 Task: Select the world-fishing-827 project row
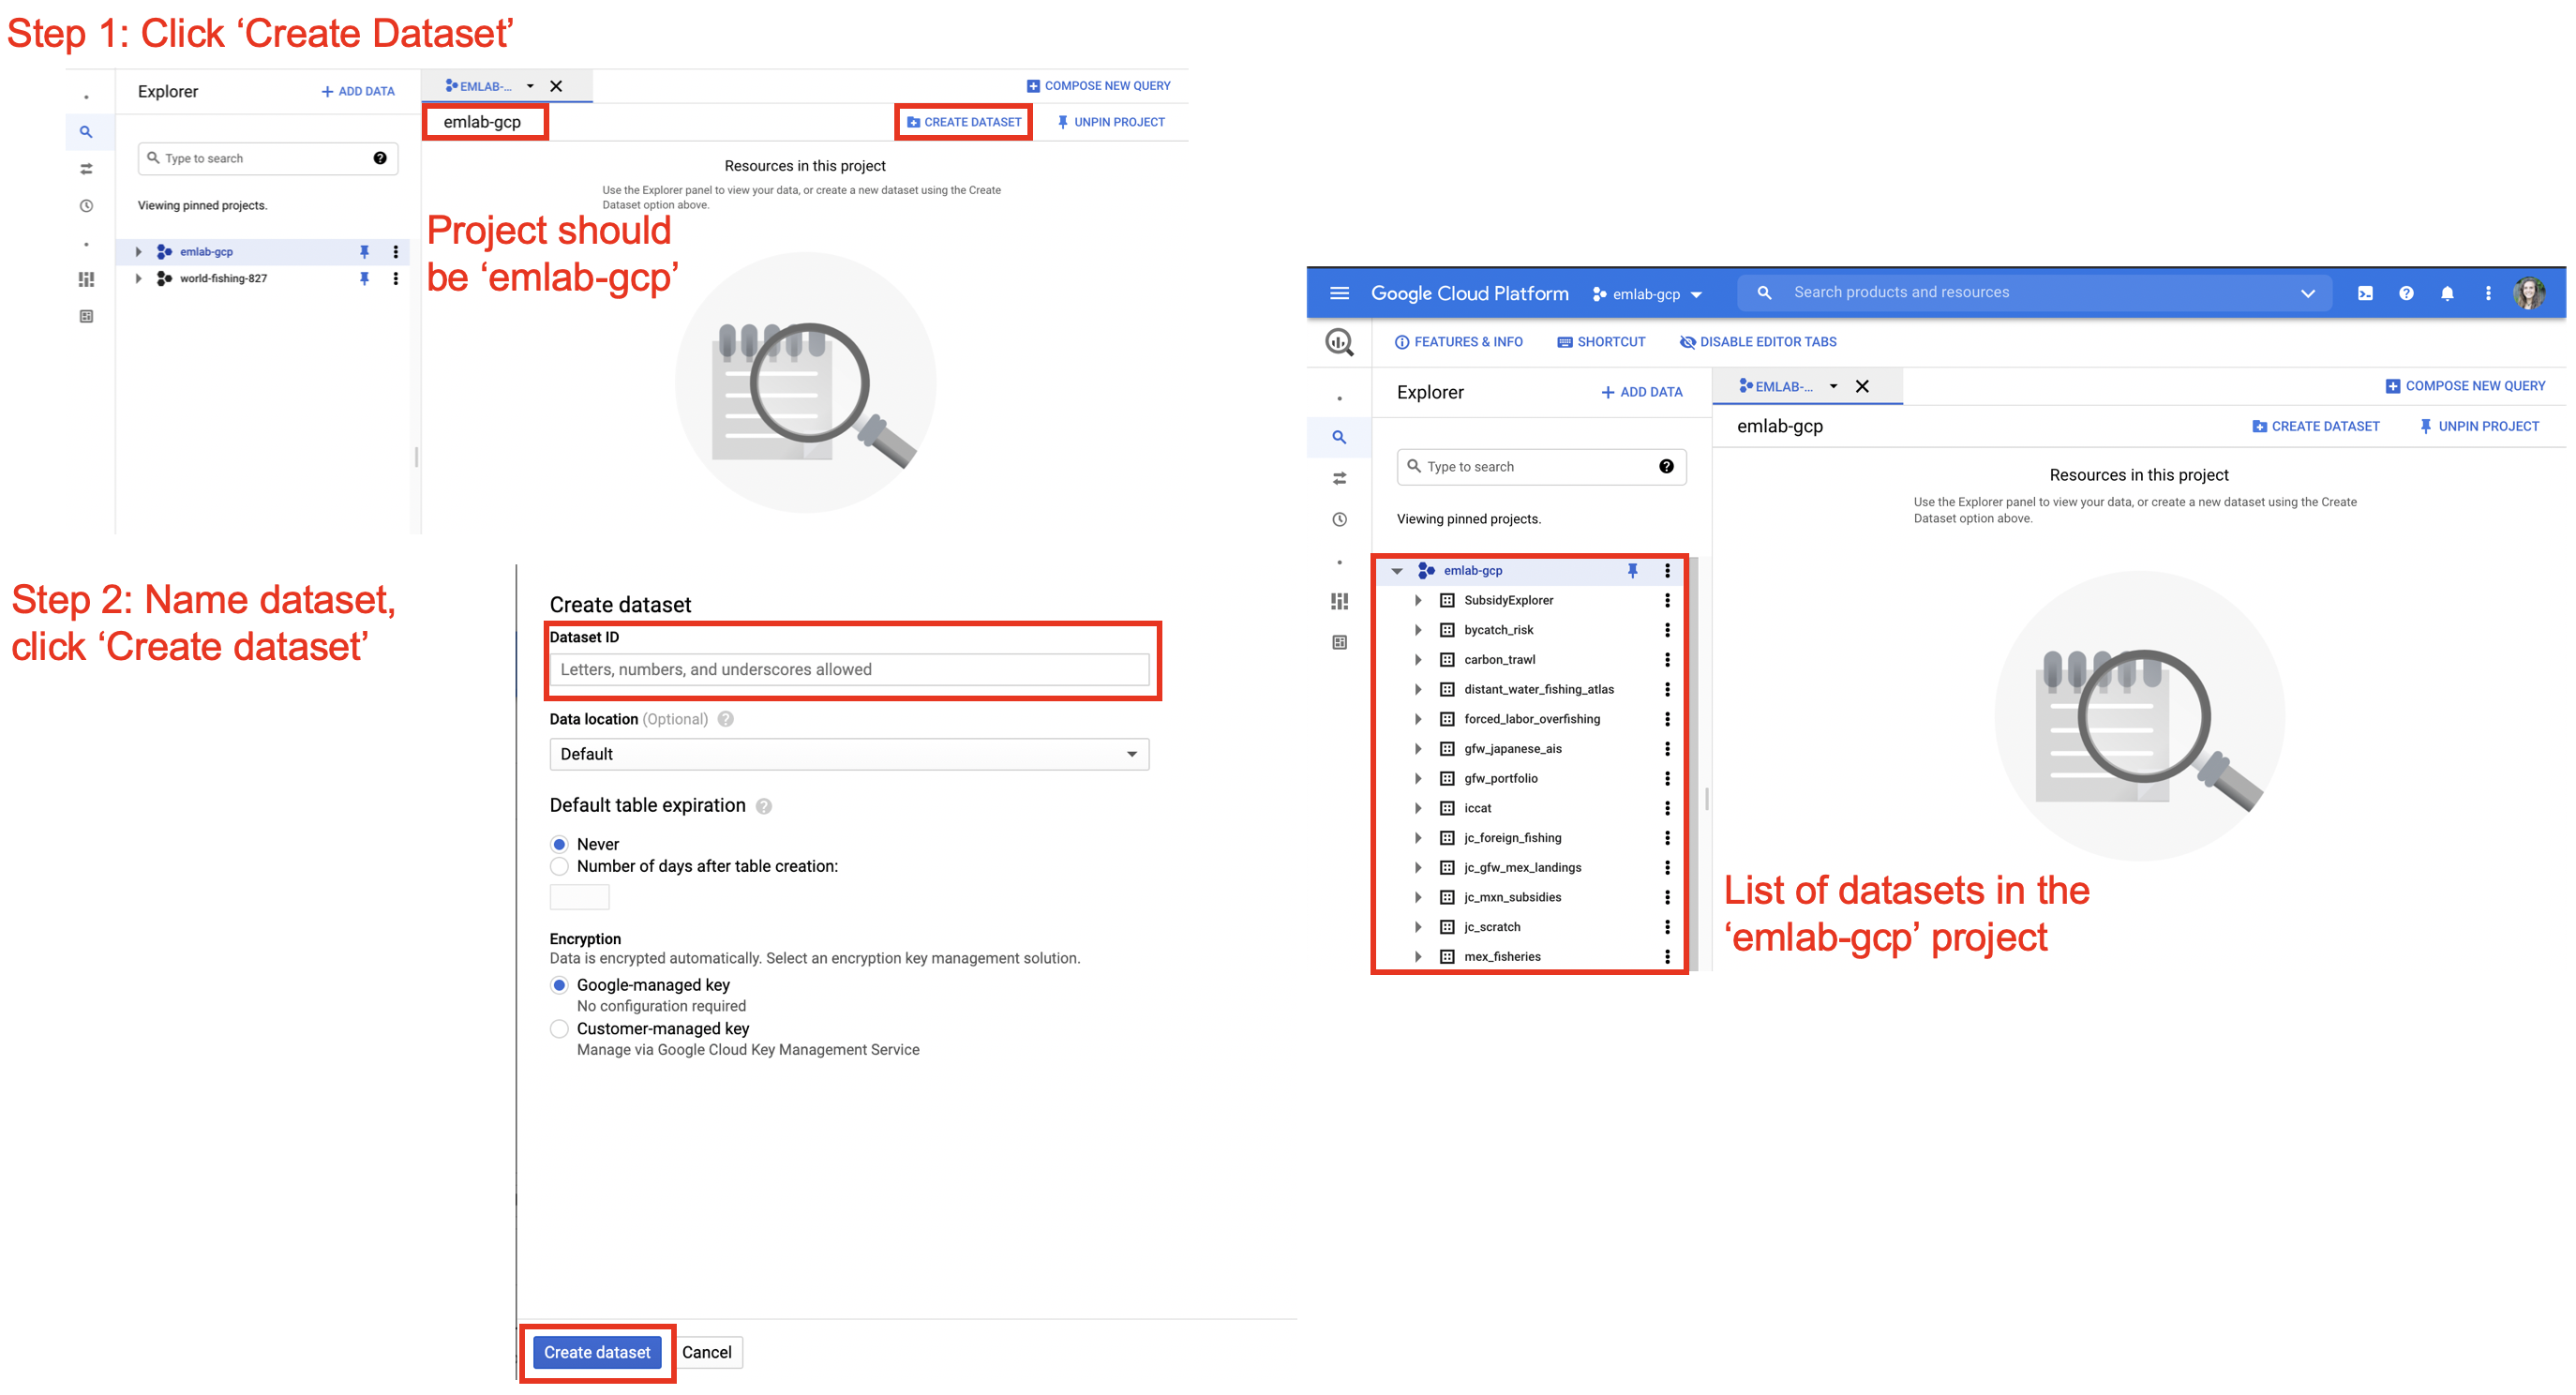click(x=262, y=279)
